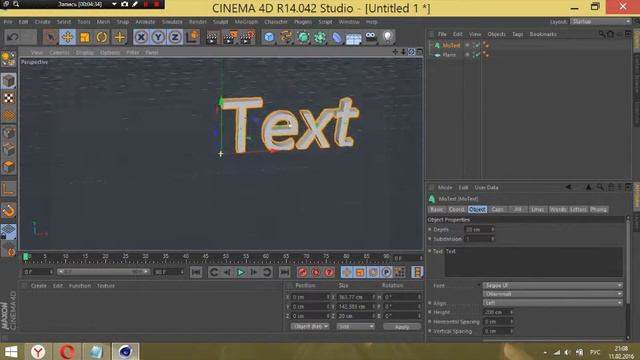Add Cube primitive object
640x360 pixels.
pos(269,38)
